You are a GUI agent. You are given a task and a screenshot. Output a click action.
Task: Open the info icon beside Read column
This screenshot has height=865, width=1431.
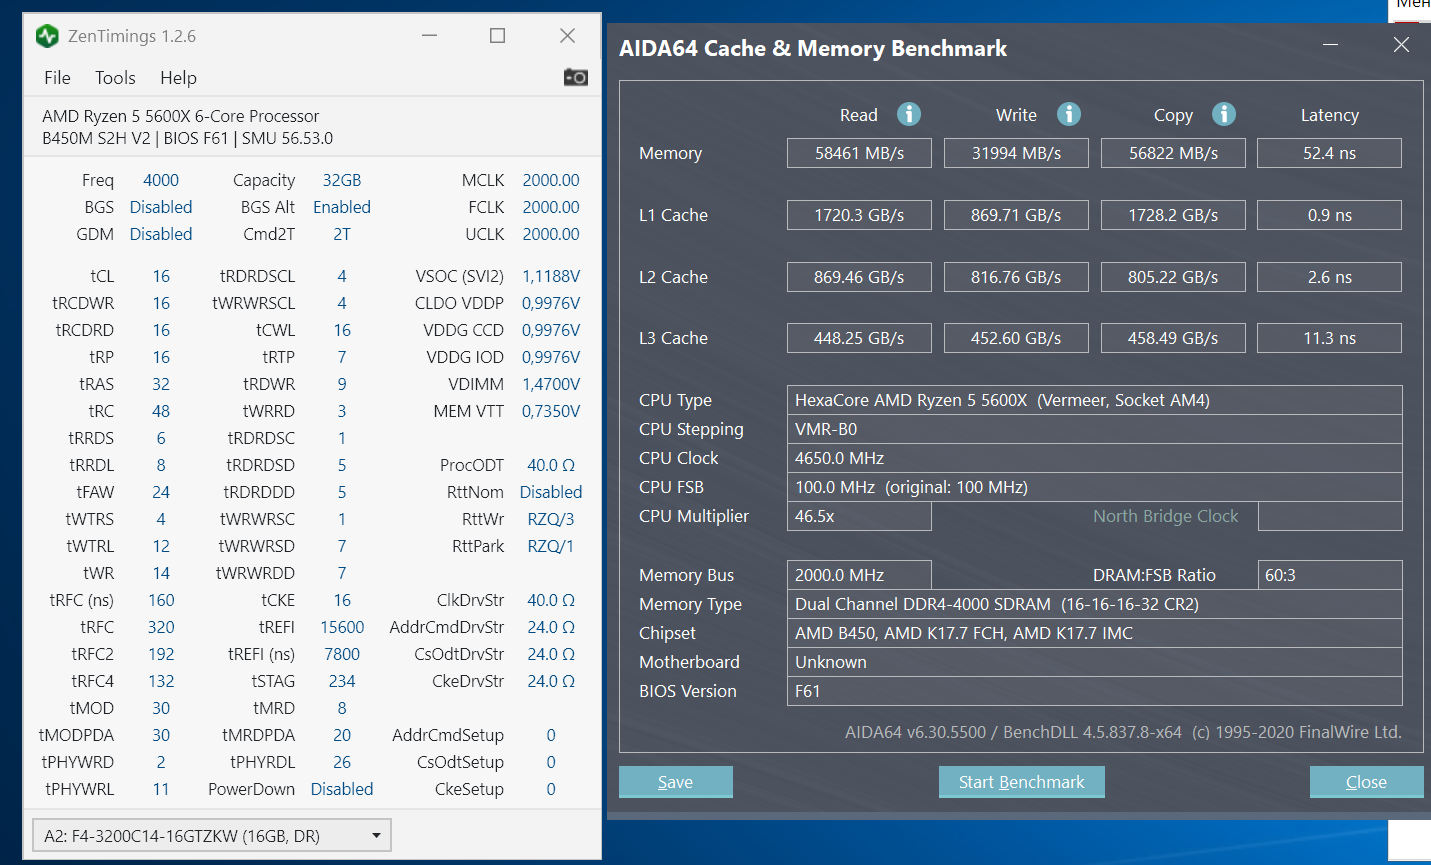(x=909, y=114)
